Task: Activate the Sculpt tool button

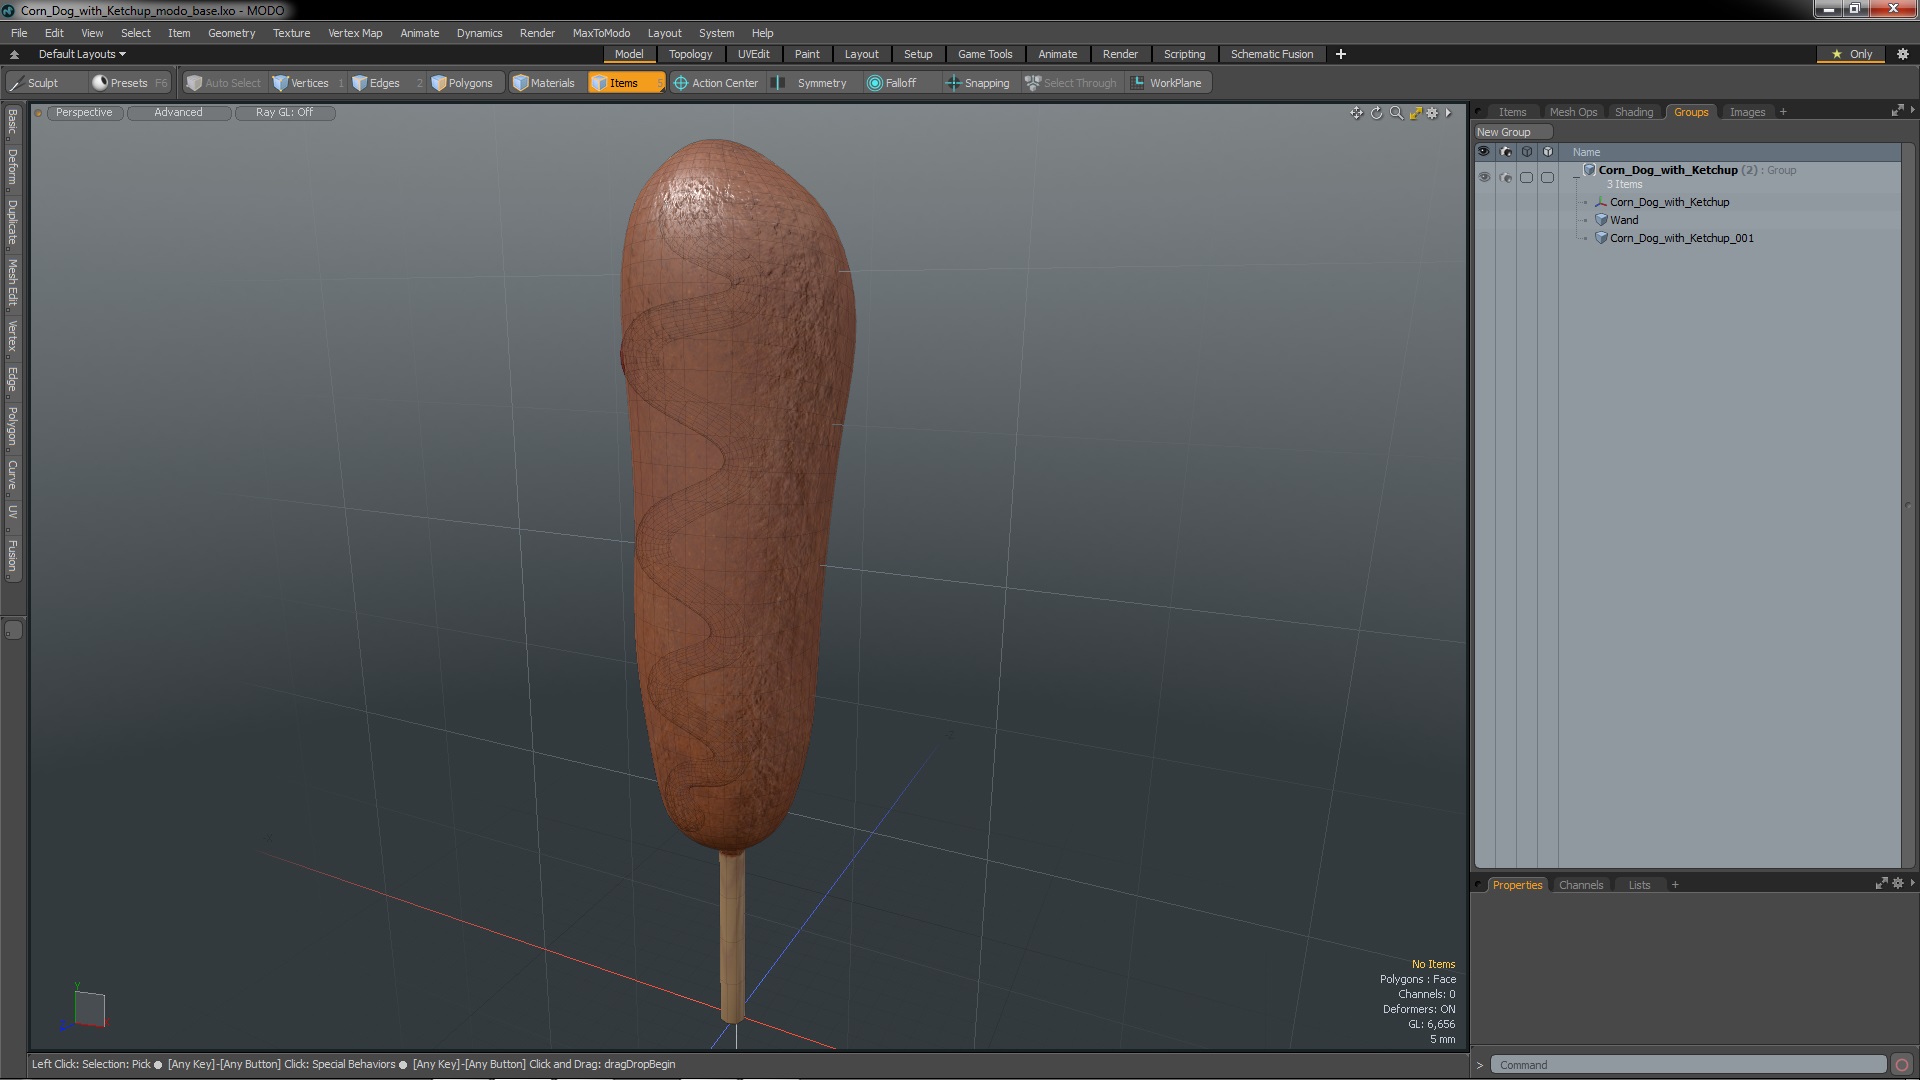Action: coord(35,83)
